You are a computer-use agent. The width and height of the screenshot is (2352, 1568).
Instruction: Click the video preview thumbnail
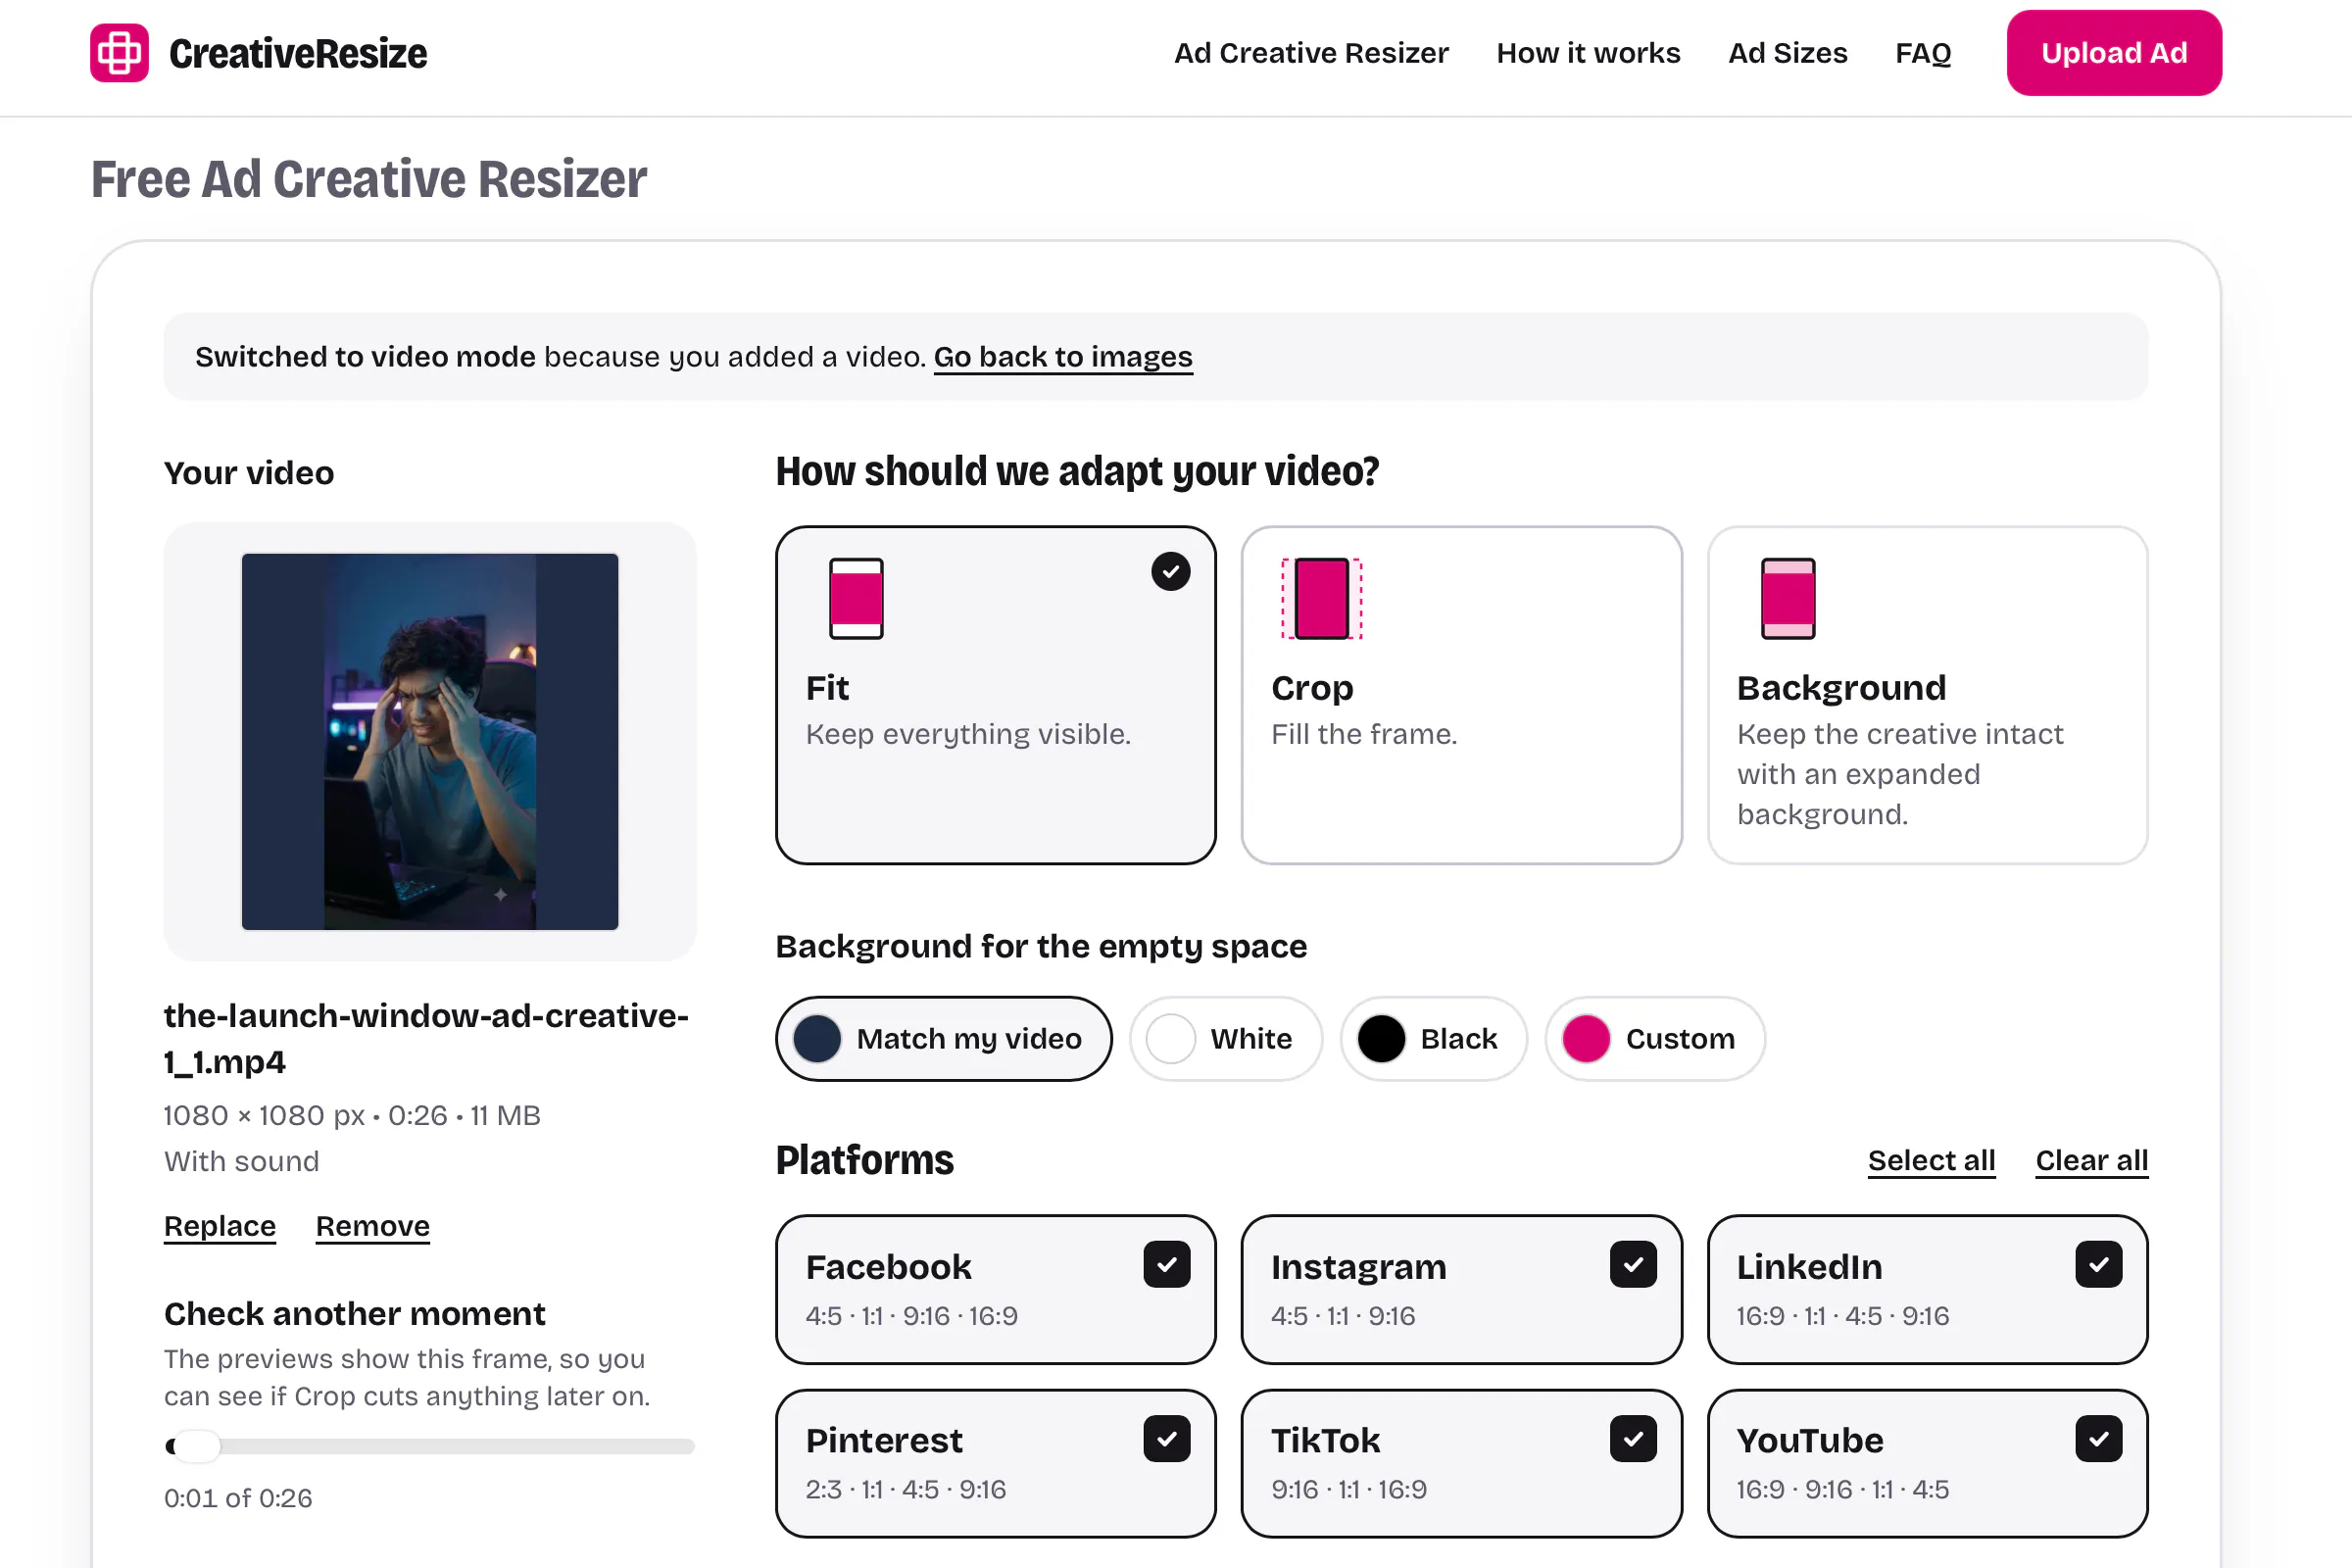(x=430, y=742)
